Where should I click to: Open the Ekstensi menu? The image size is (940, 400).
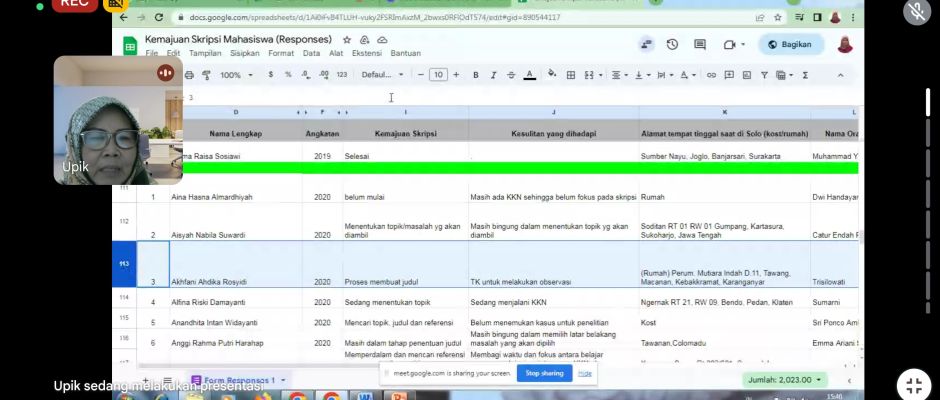point(367,53)
